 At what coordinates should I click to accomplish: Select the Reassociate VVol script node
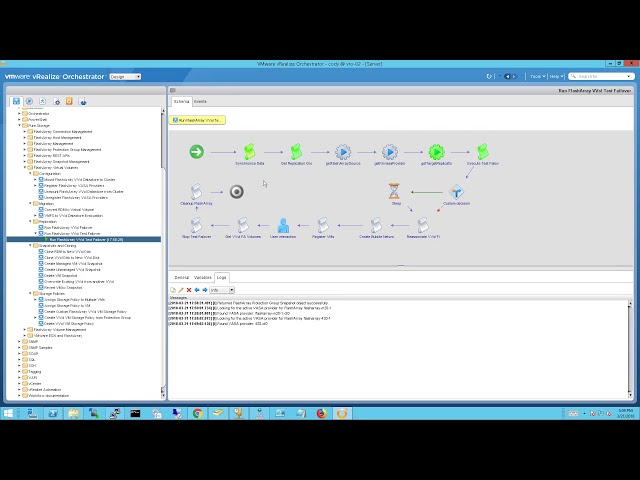tap(423, 225)
